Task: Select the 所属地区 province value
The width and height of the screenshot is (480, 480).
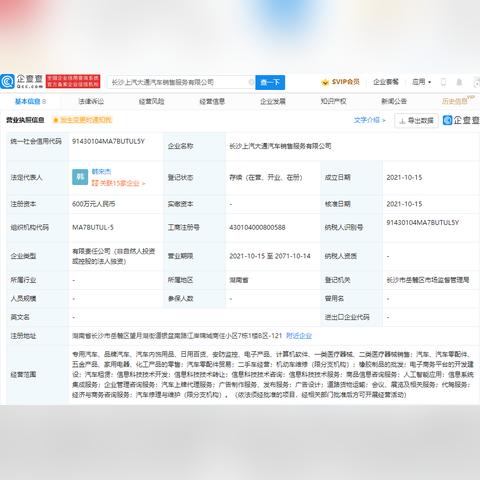Action: click(x=239, y=280)
